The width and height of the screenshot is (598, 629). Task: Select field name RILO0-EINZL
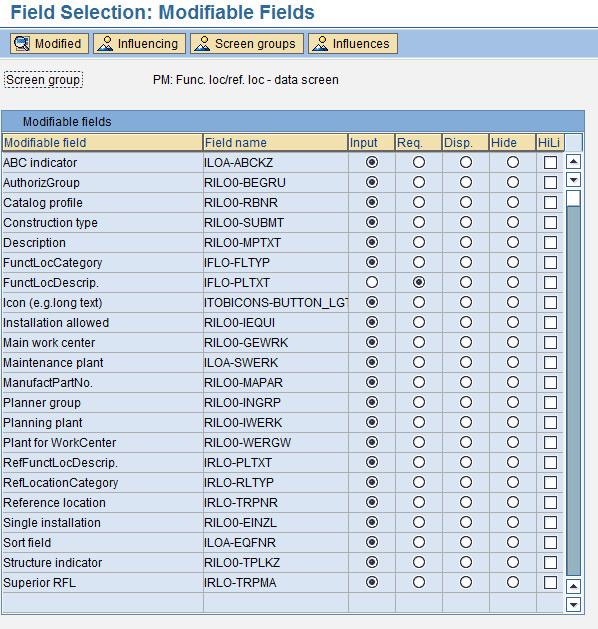240,522
